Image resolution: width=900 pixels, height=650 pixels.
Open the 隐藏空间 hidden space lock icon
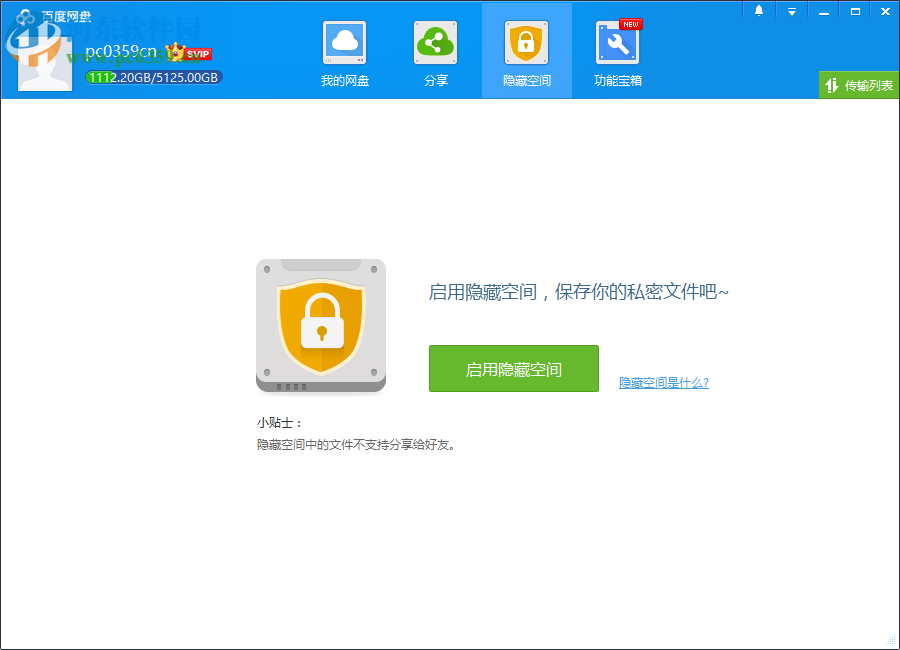526,42
